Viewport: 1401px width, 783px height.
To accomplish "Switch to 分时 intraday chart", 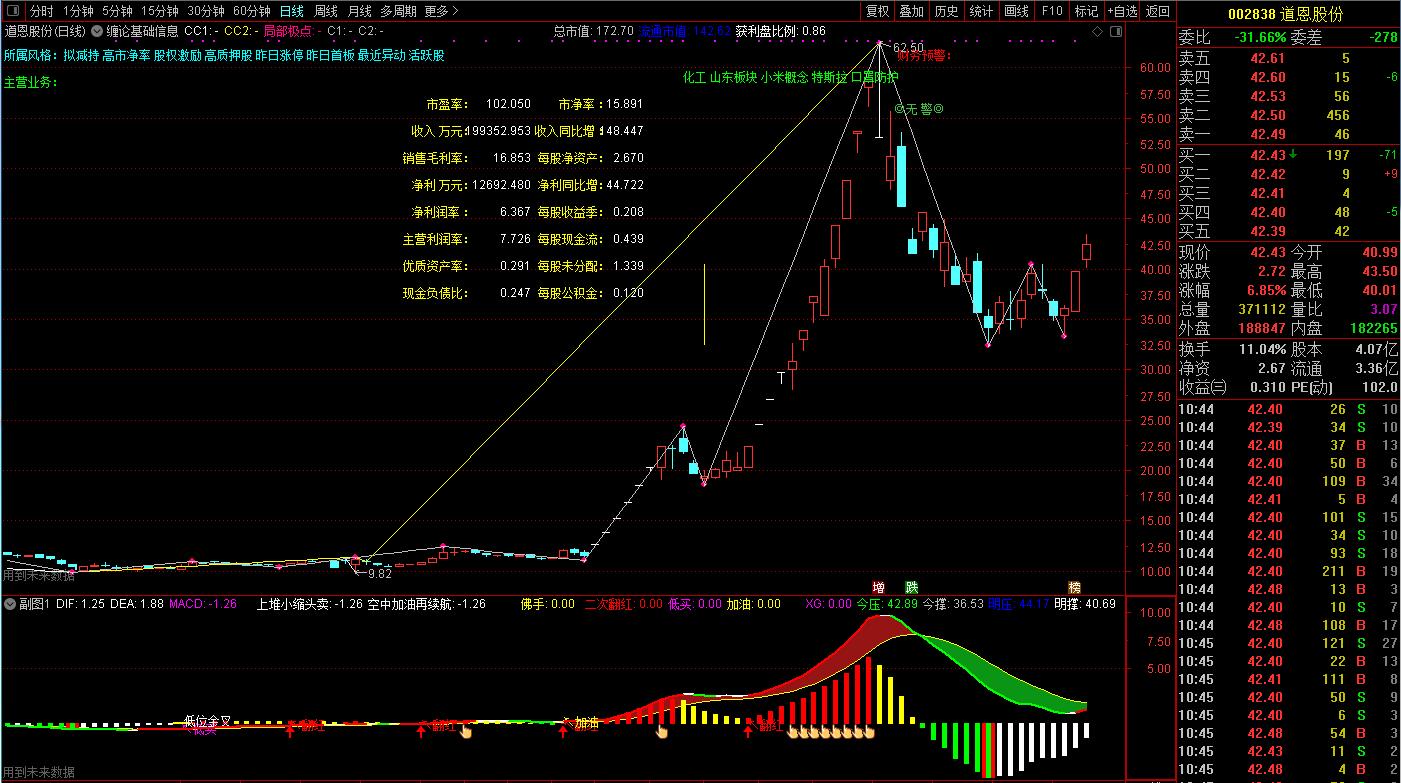I will [x=42, y=11].
